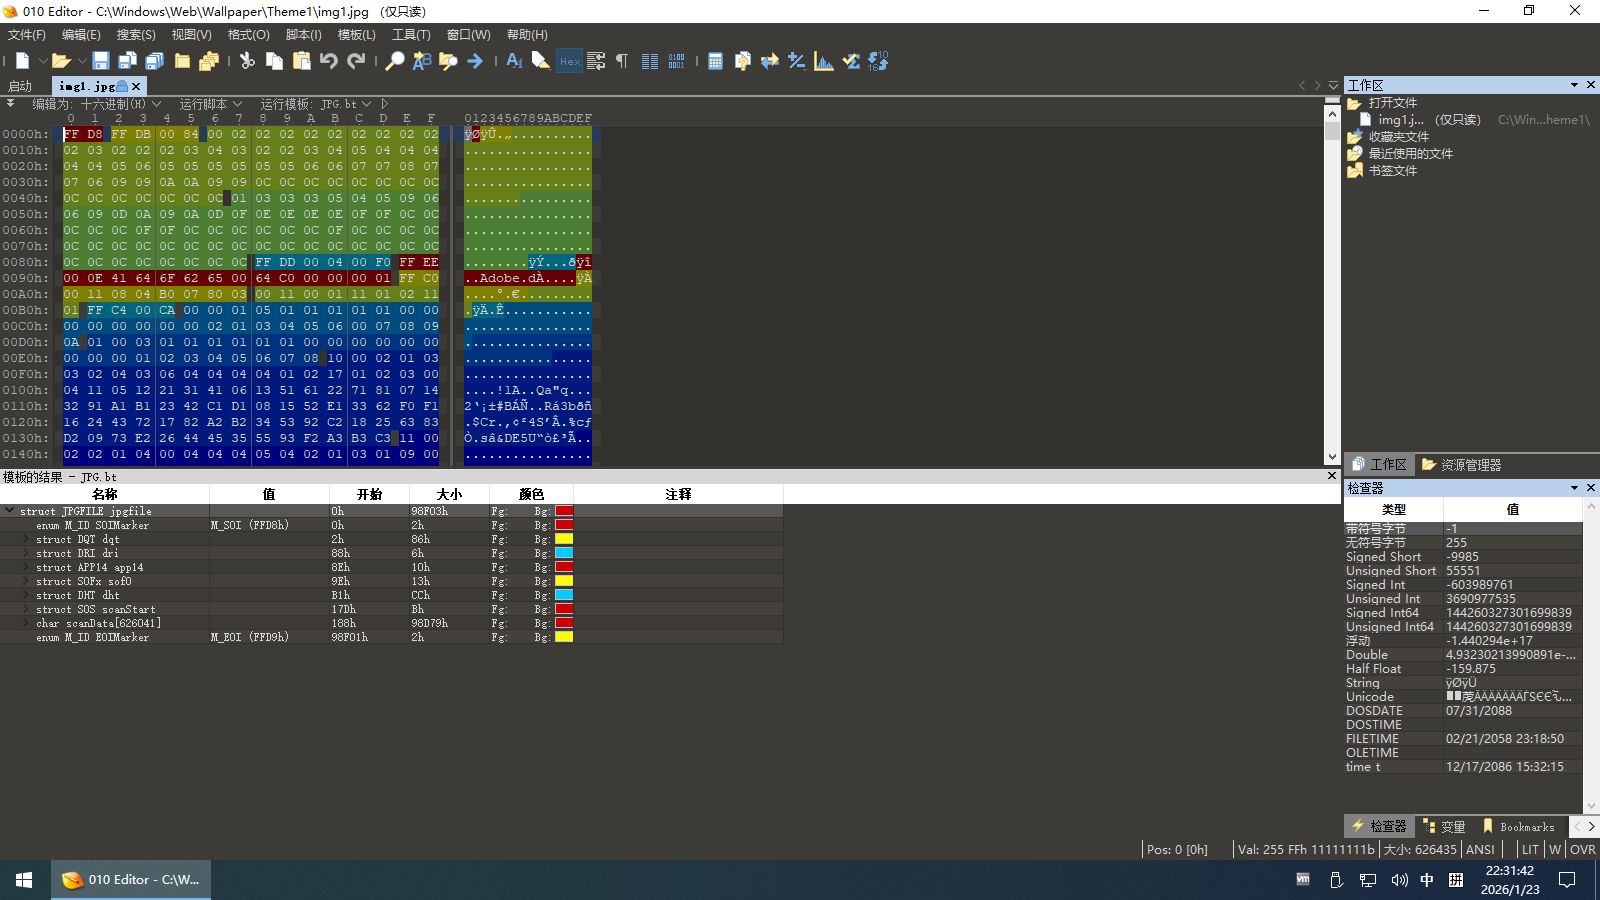The height and width of the screenshot is (900, 1600).
Task: Click the Highlighter marker toolbar icon
Action: click(540, 61)
